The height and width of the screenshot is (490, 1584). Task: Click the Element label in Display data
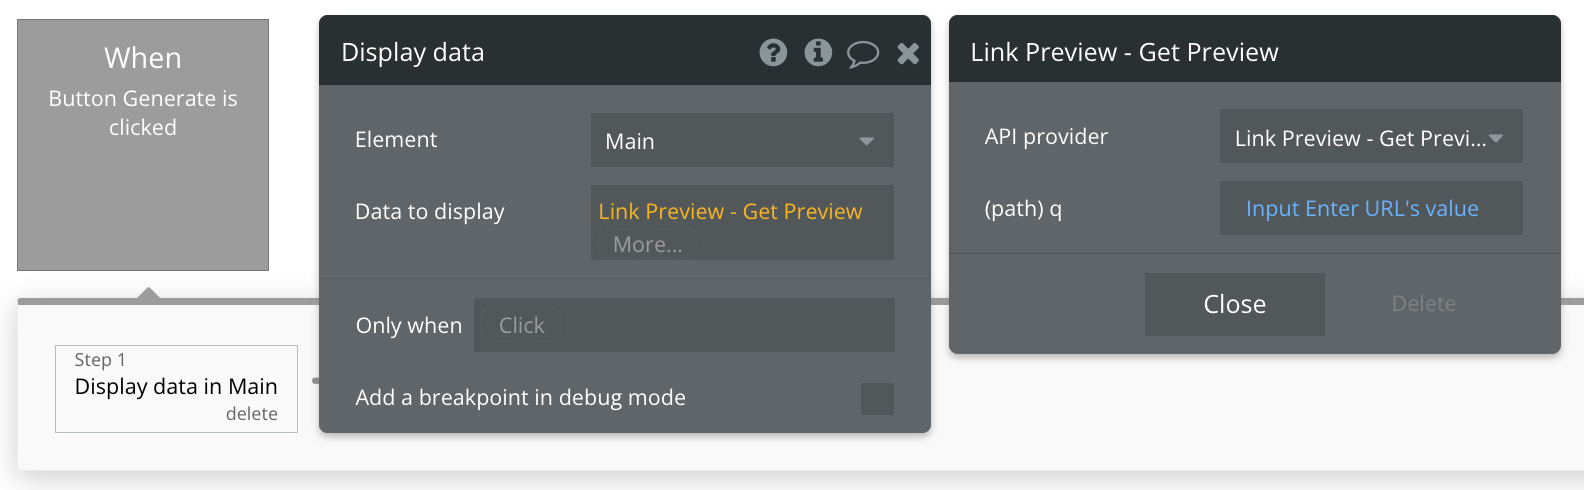[x=396, y=139]
